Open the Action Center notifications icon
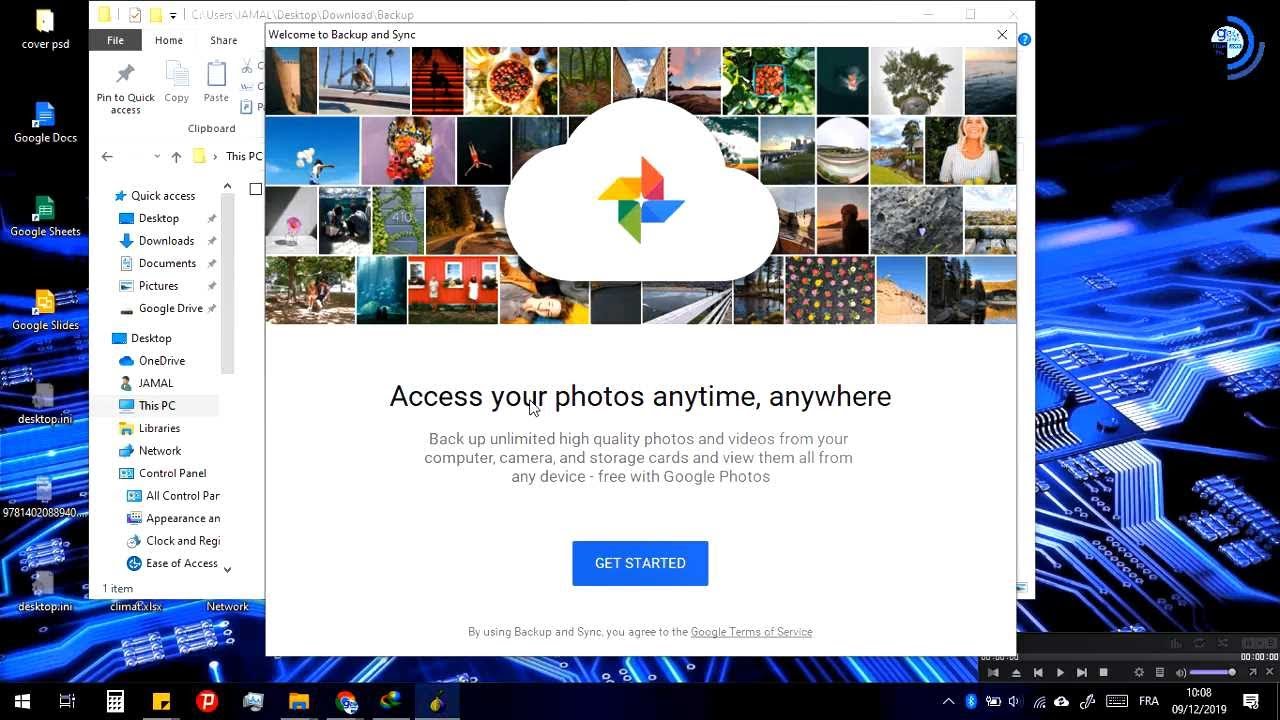The image size is (1280, 720). [1250, 701]
